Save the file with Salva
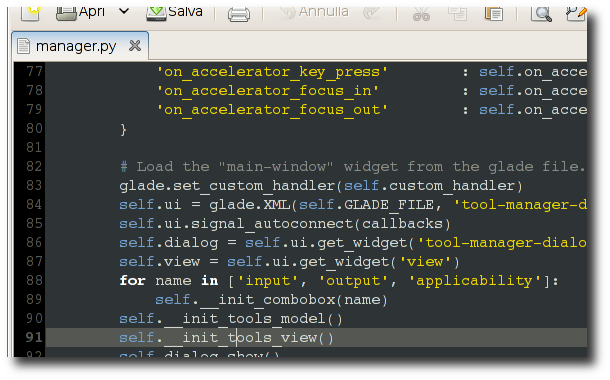This screenshot has height=380, width=610. pos(174,12)
